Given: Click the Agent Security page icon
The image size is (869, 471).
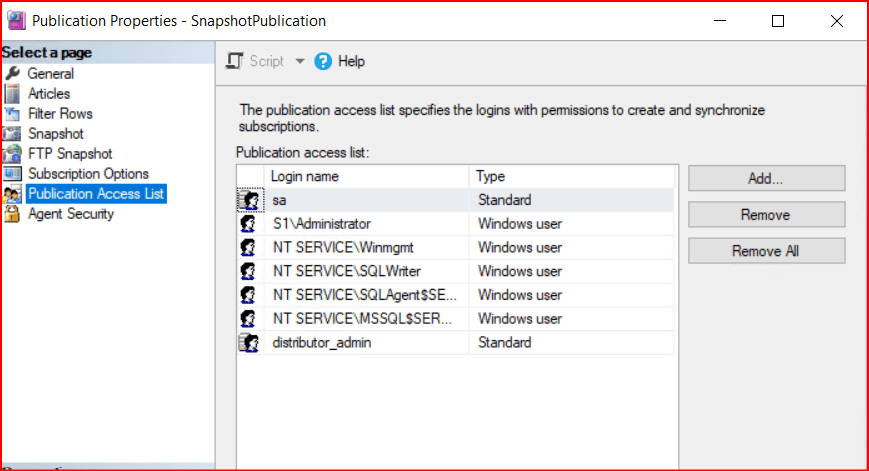Looking at the screenshot, I should (12, 214).
